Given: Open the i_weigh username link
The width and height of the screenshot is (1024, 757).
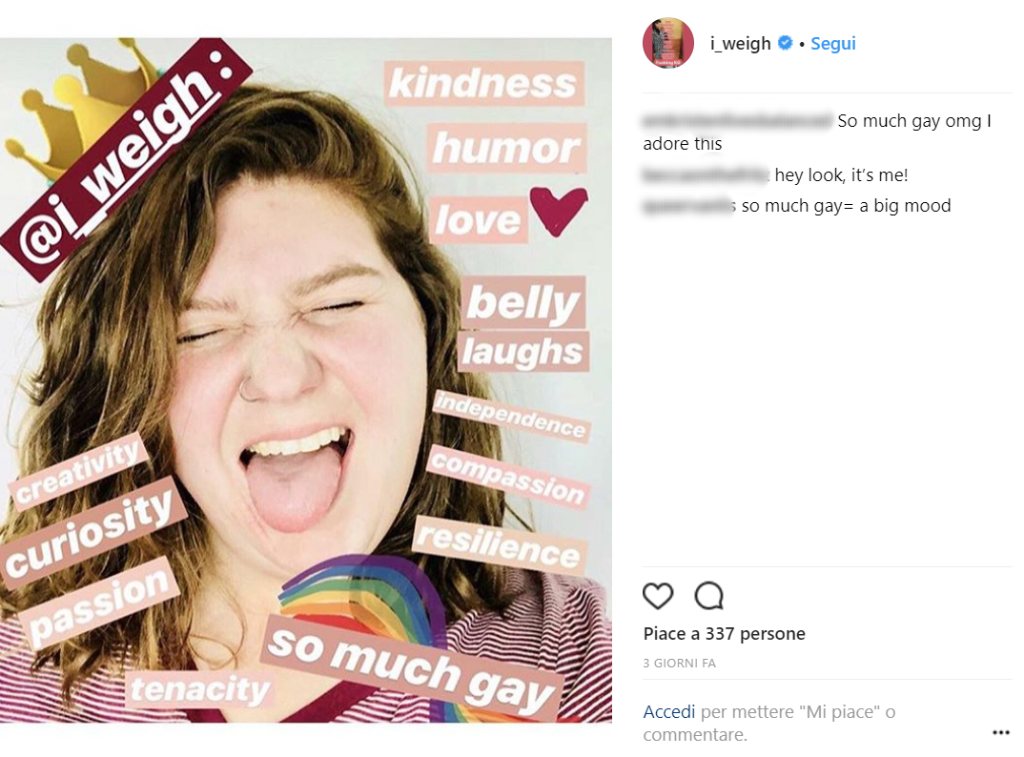Looking at the screenshot, I should [x=740, y=43].
